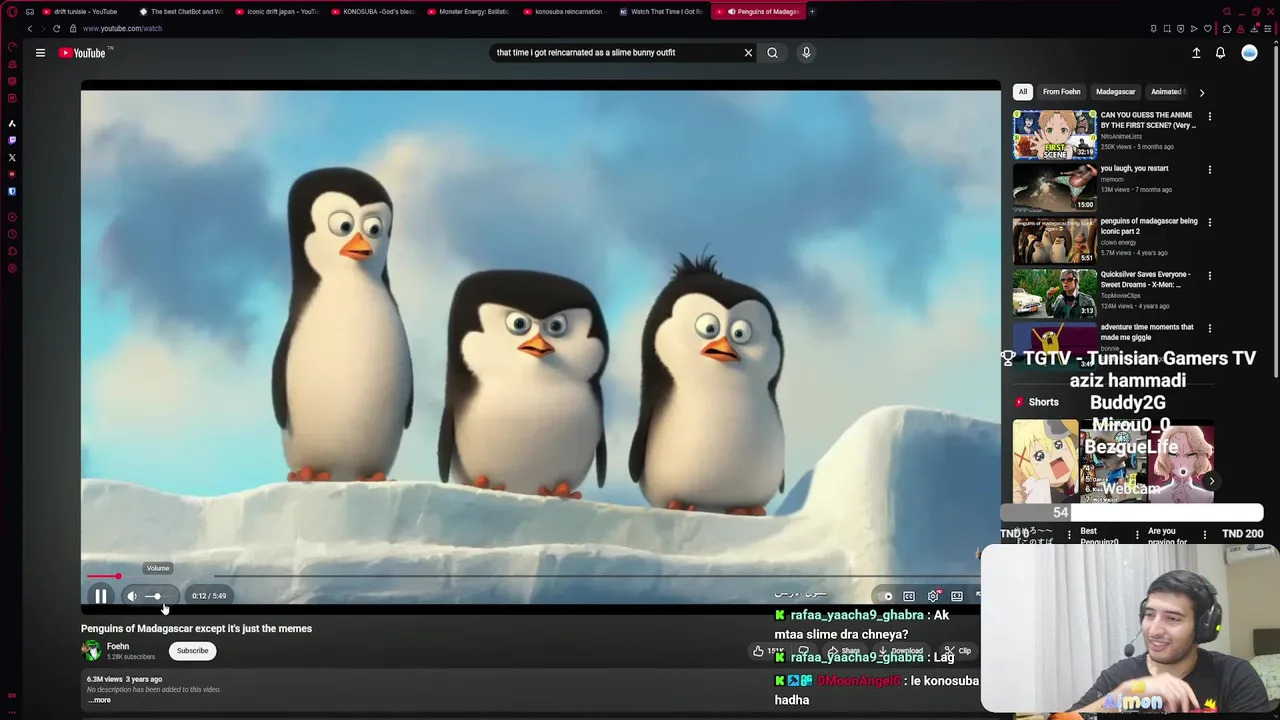The width and height of the screenshot is (1280, 720).
Task: Select the 'From Foehn' filter chip
Action: [1061, 92]
